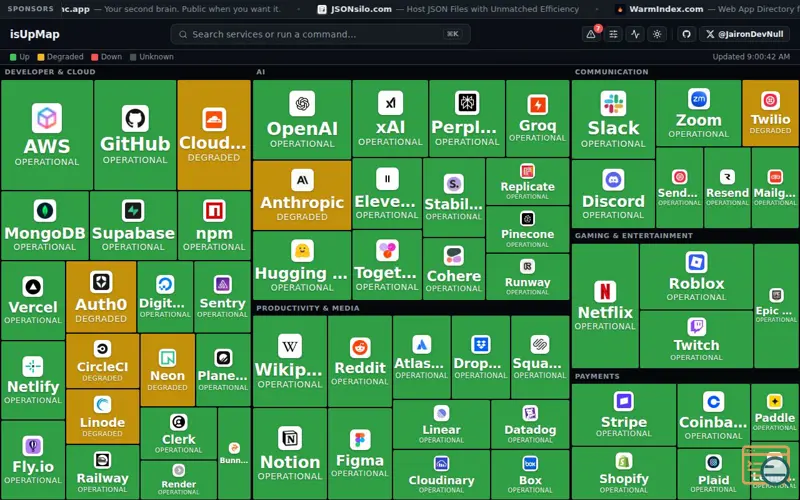Click the Anthropic logo icon

[x=302, y=180]
